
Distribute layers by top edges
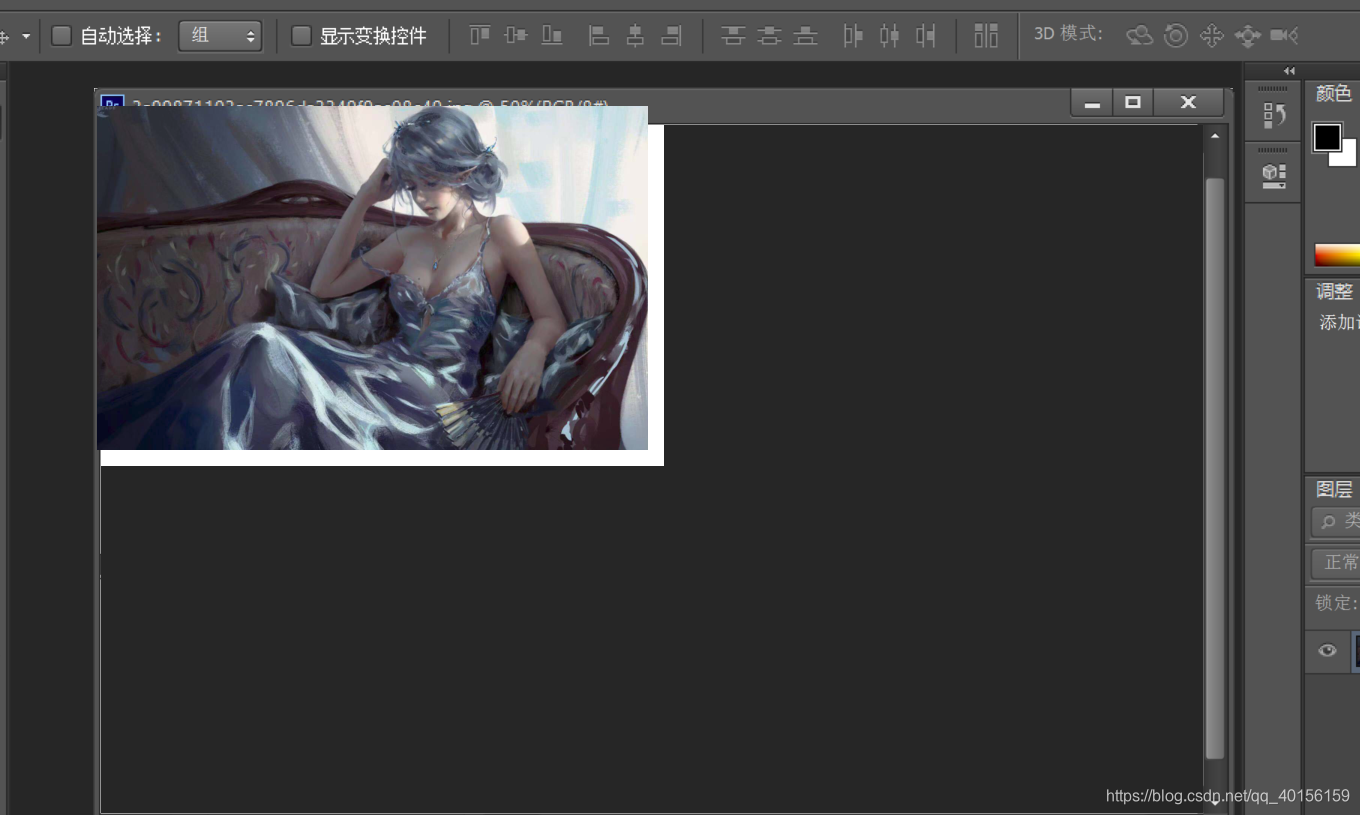[x=733, y=36]
